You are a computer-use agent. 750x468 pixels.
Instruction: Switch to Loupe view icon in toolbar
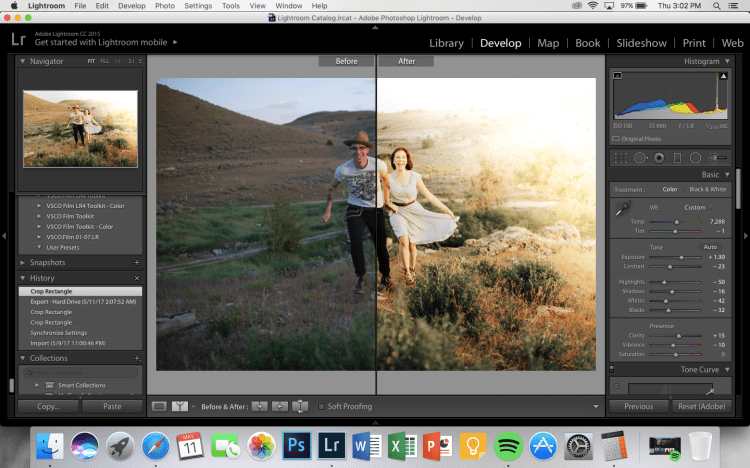[x=159, y=406]
